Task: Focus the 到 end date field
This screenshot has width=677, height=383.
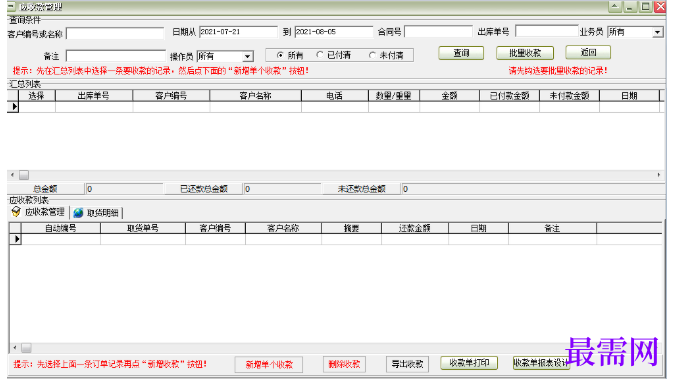Action: point(334,32)
